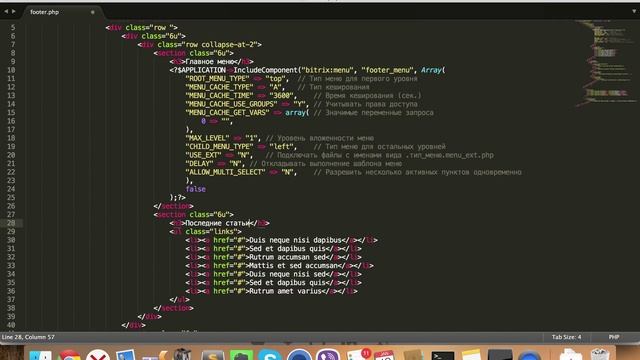Click "Duis neque nisi dapibus" link text

(x=295, y=240)
